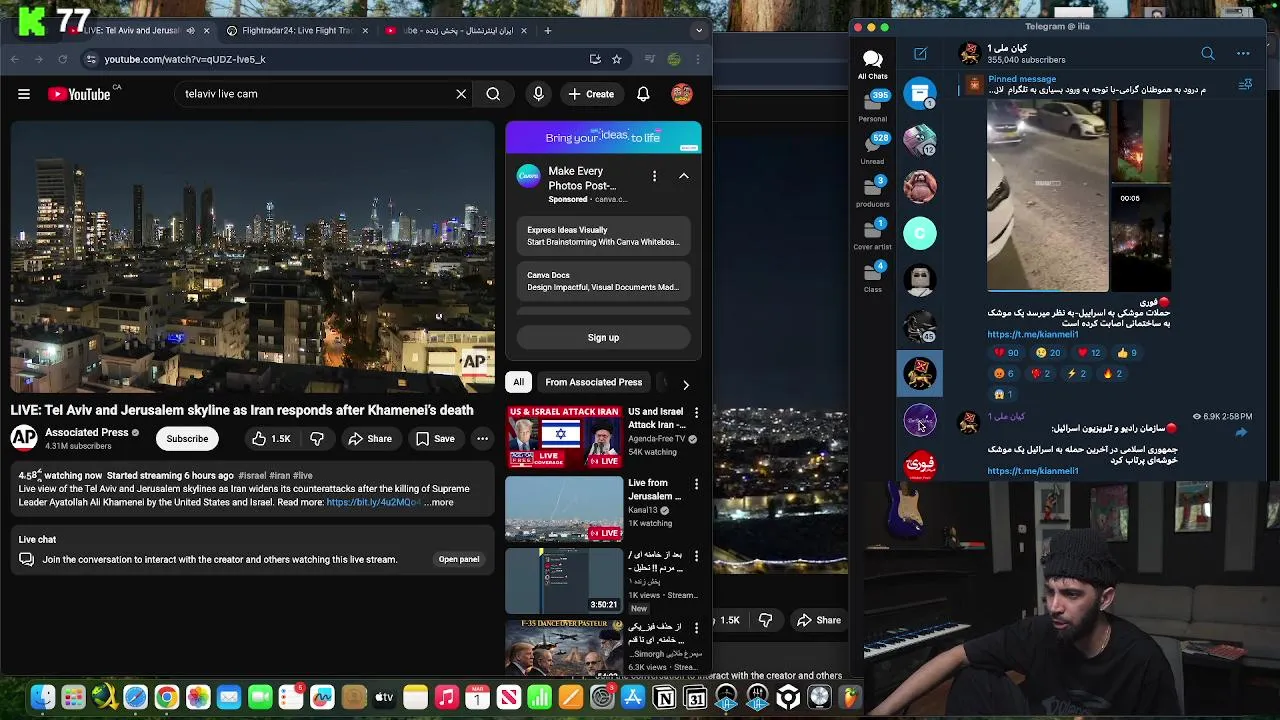Open the Cover artist folder in Telegram
This screenshot has width=1280, height=720.
pos(872,234)
